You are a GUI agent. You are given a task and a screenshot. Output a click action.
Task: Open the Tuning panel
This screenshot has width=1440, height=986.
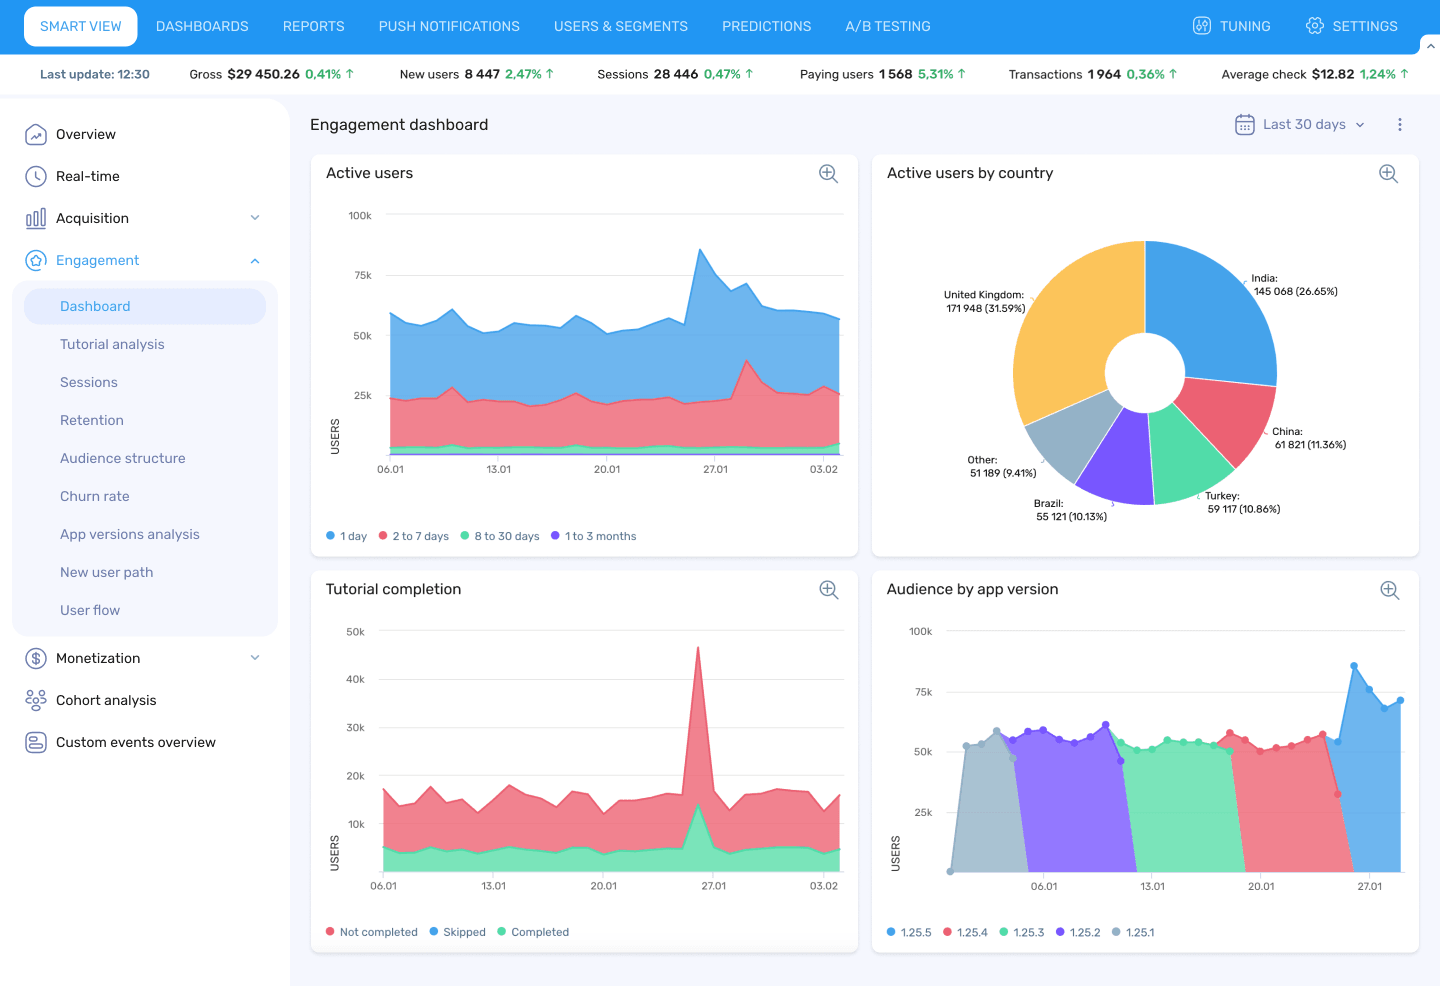[1231, 26]
